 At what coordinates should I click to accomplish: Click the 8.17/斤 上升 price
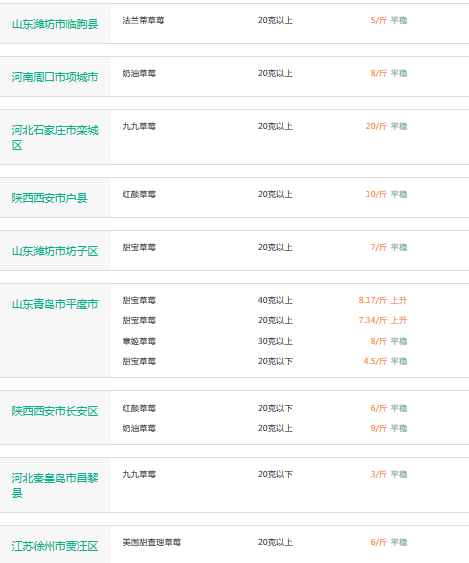click(x=382, y=300)
